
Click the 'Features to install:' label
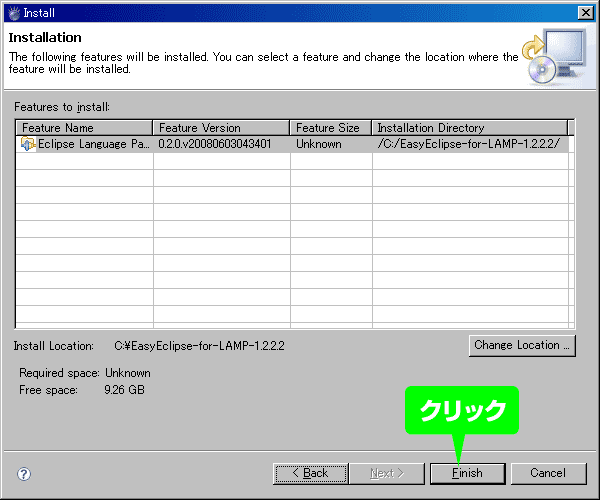coord(62,107)
